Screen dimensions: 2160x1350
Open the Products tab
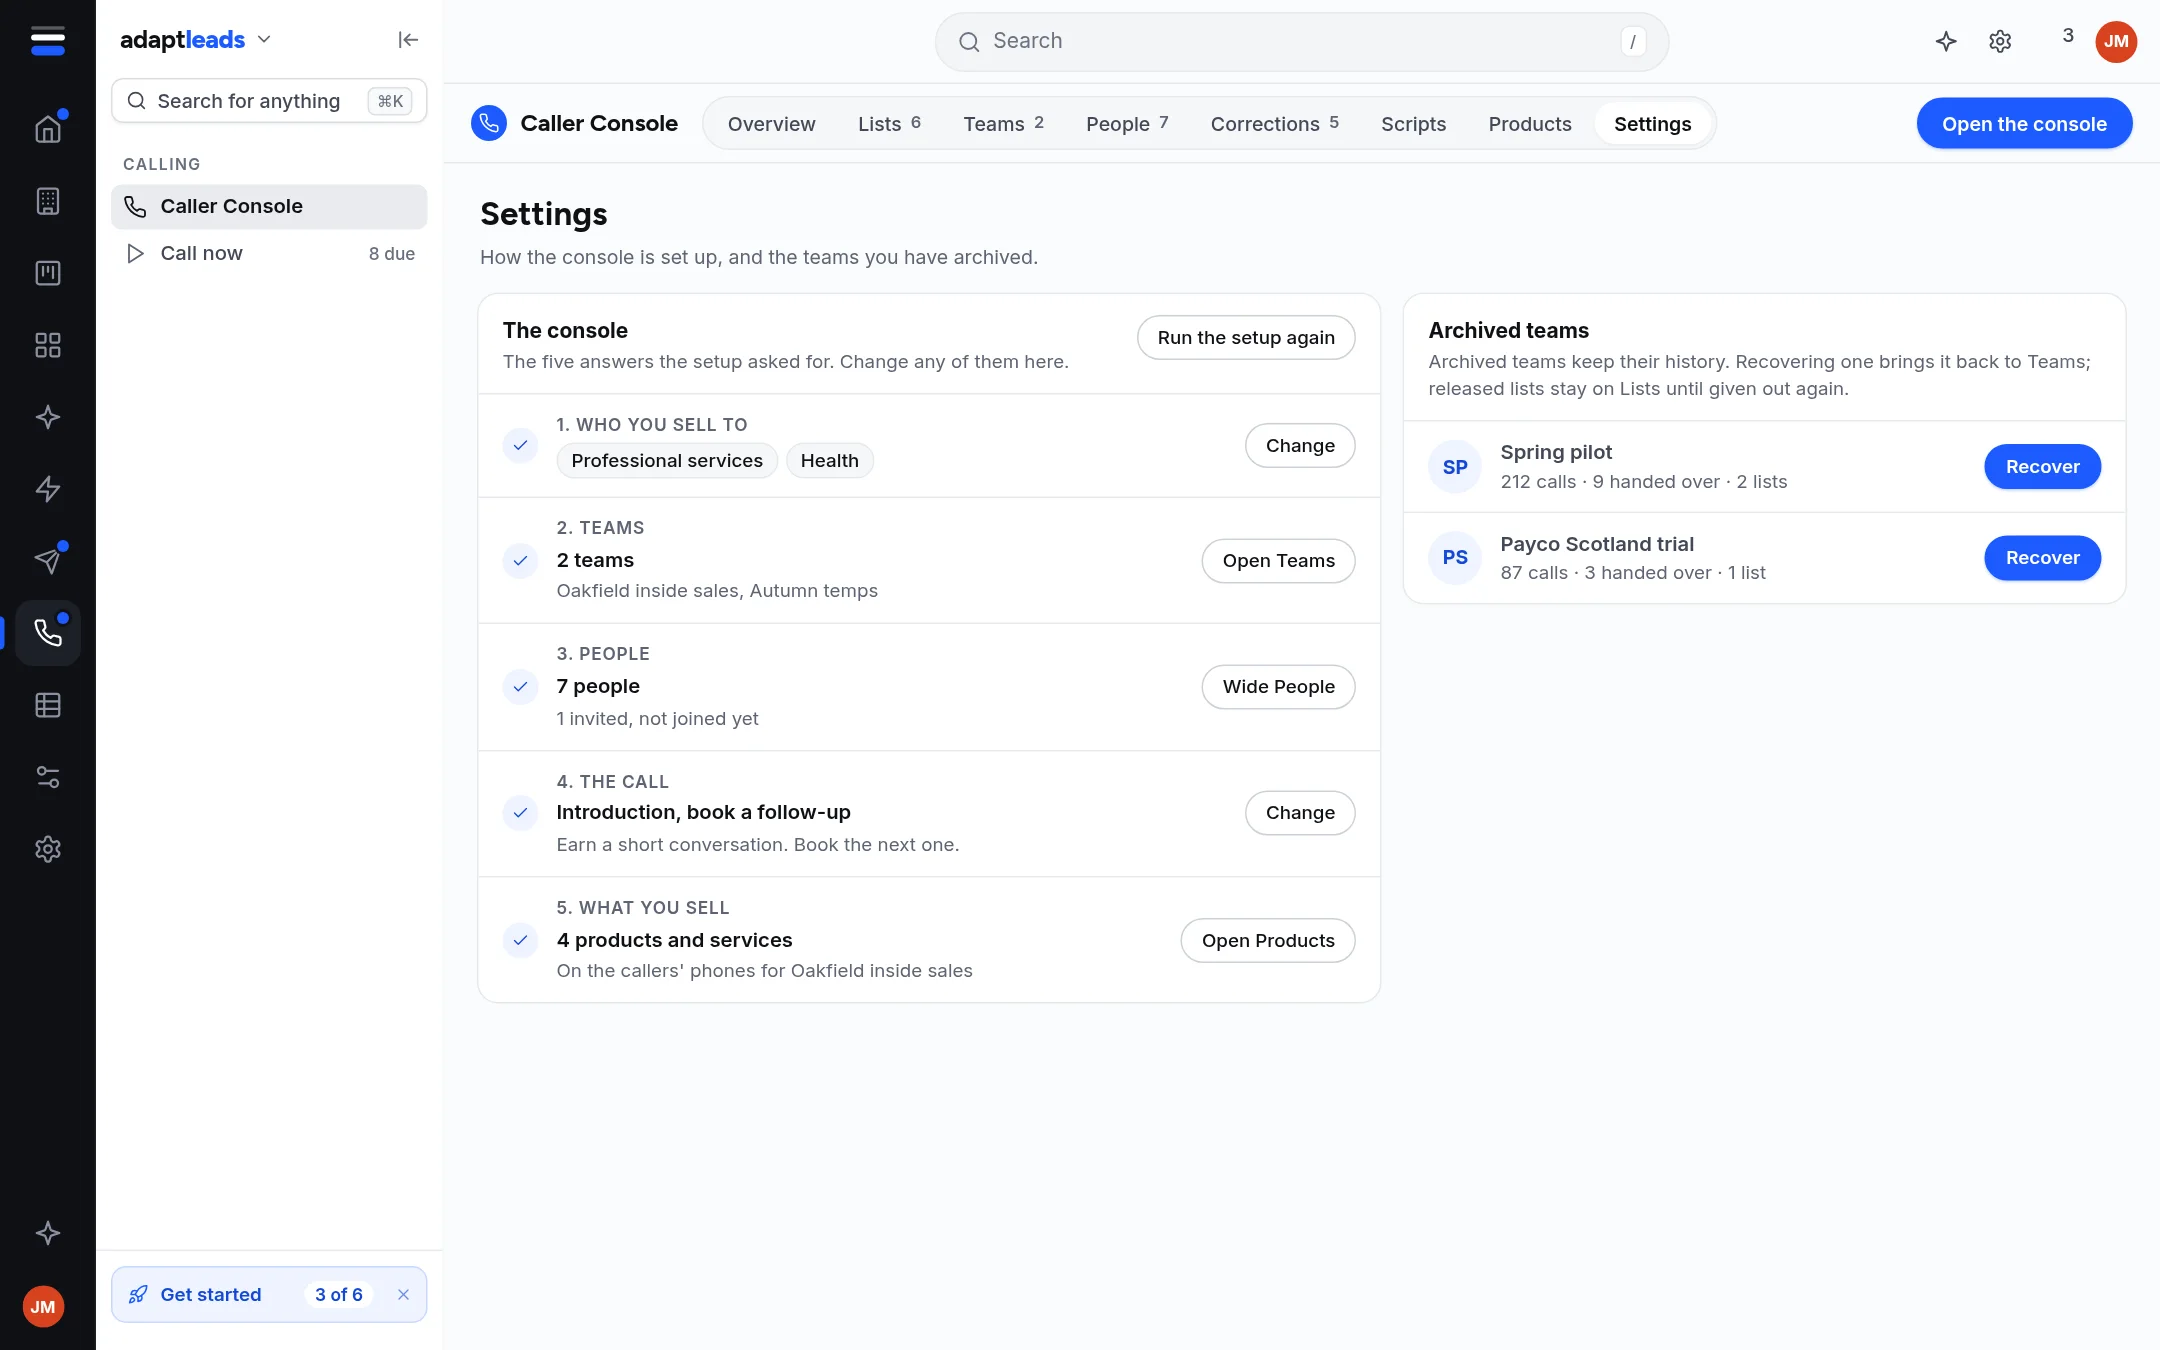tap(1529, 124)
